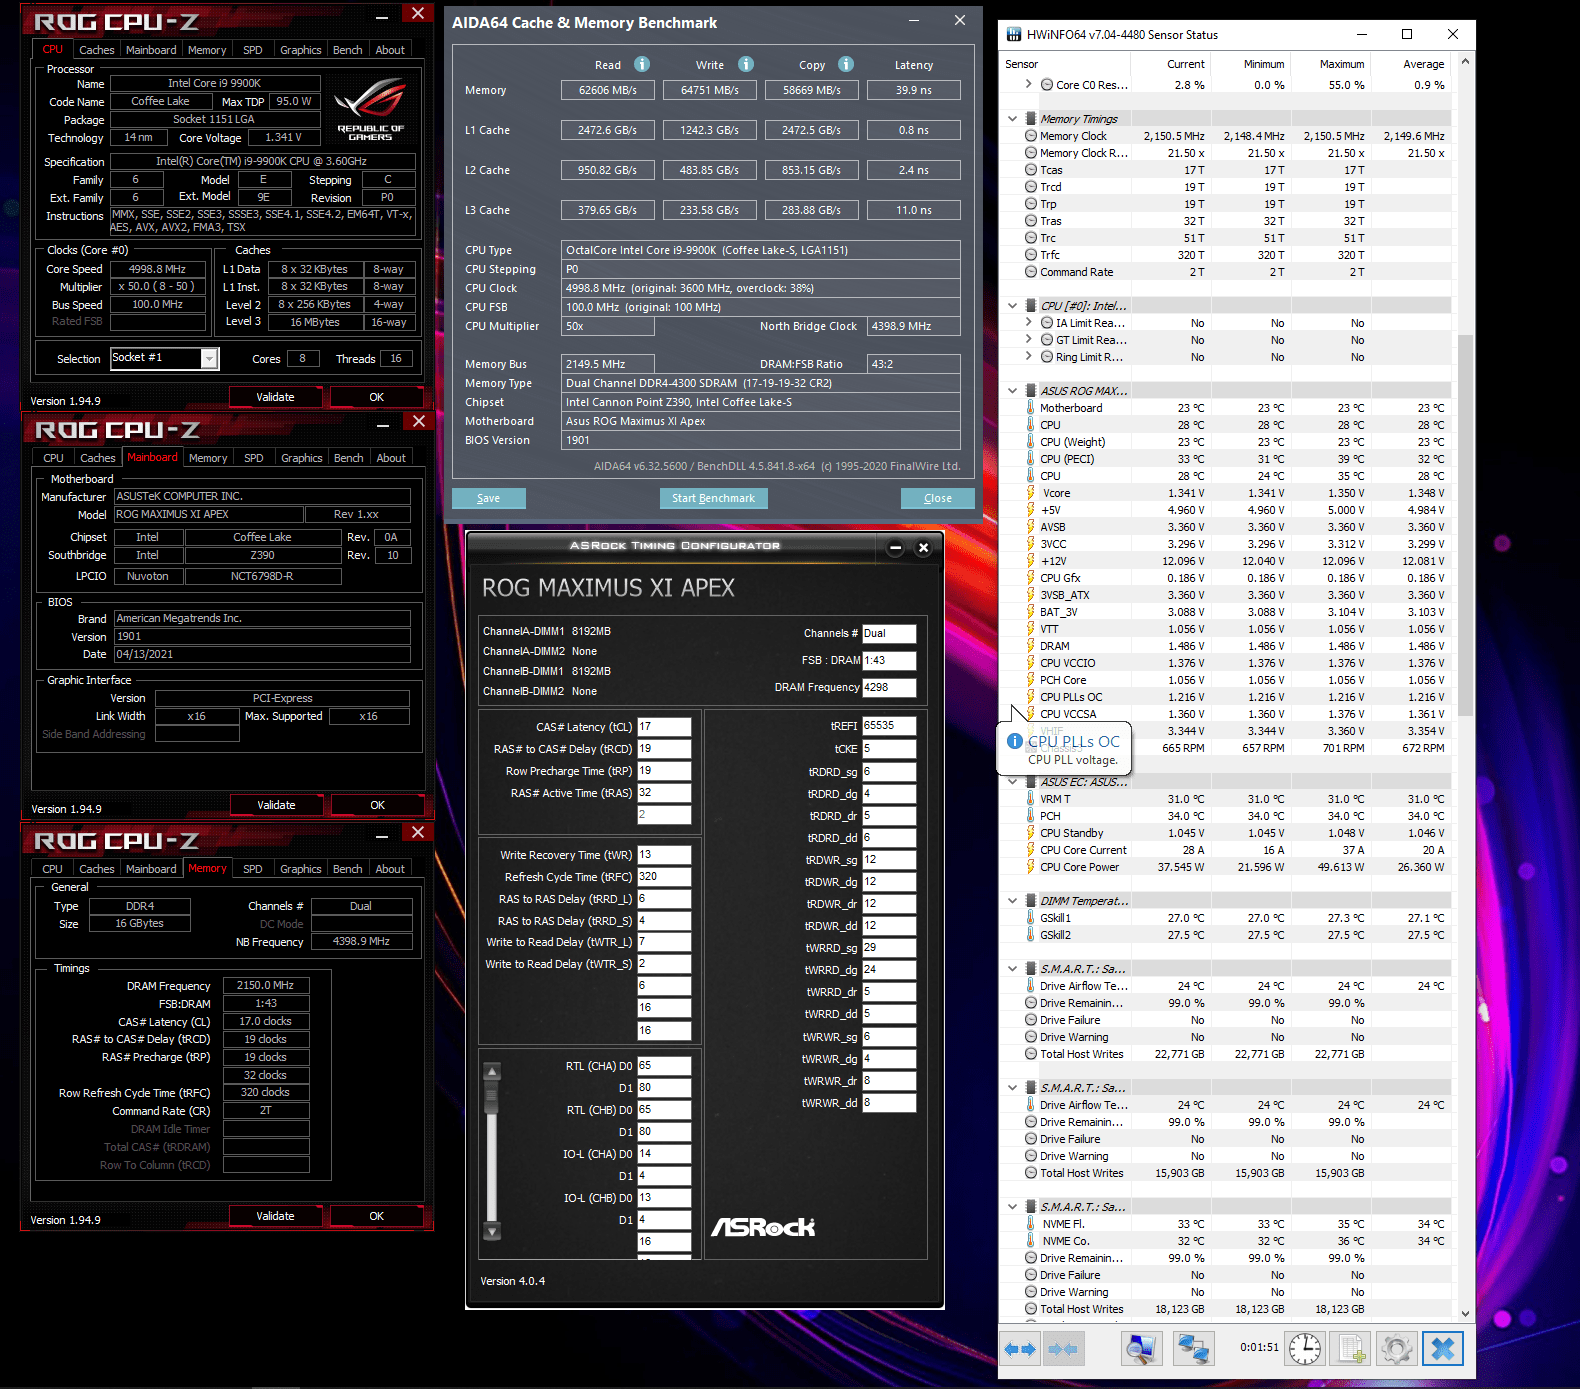
Task: Open Socket #1 selection dropdown in CPU-Z
Action: (209, 358)
